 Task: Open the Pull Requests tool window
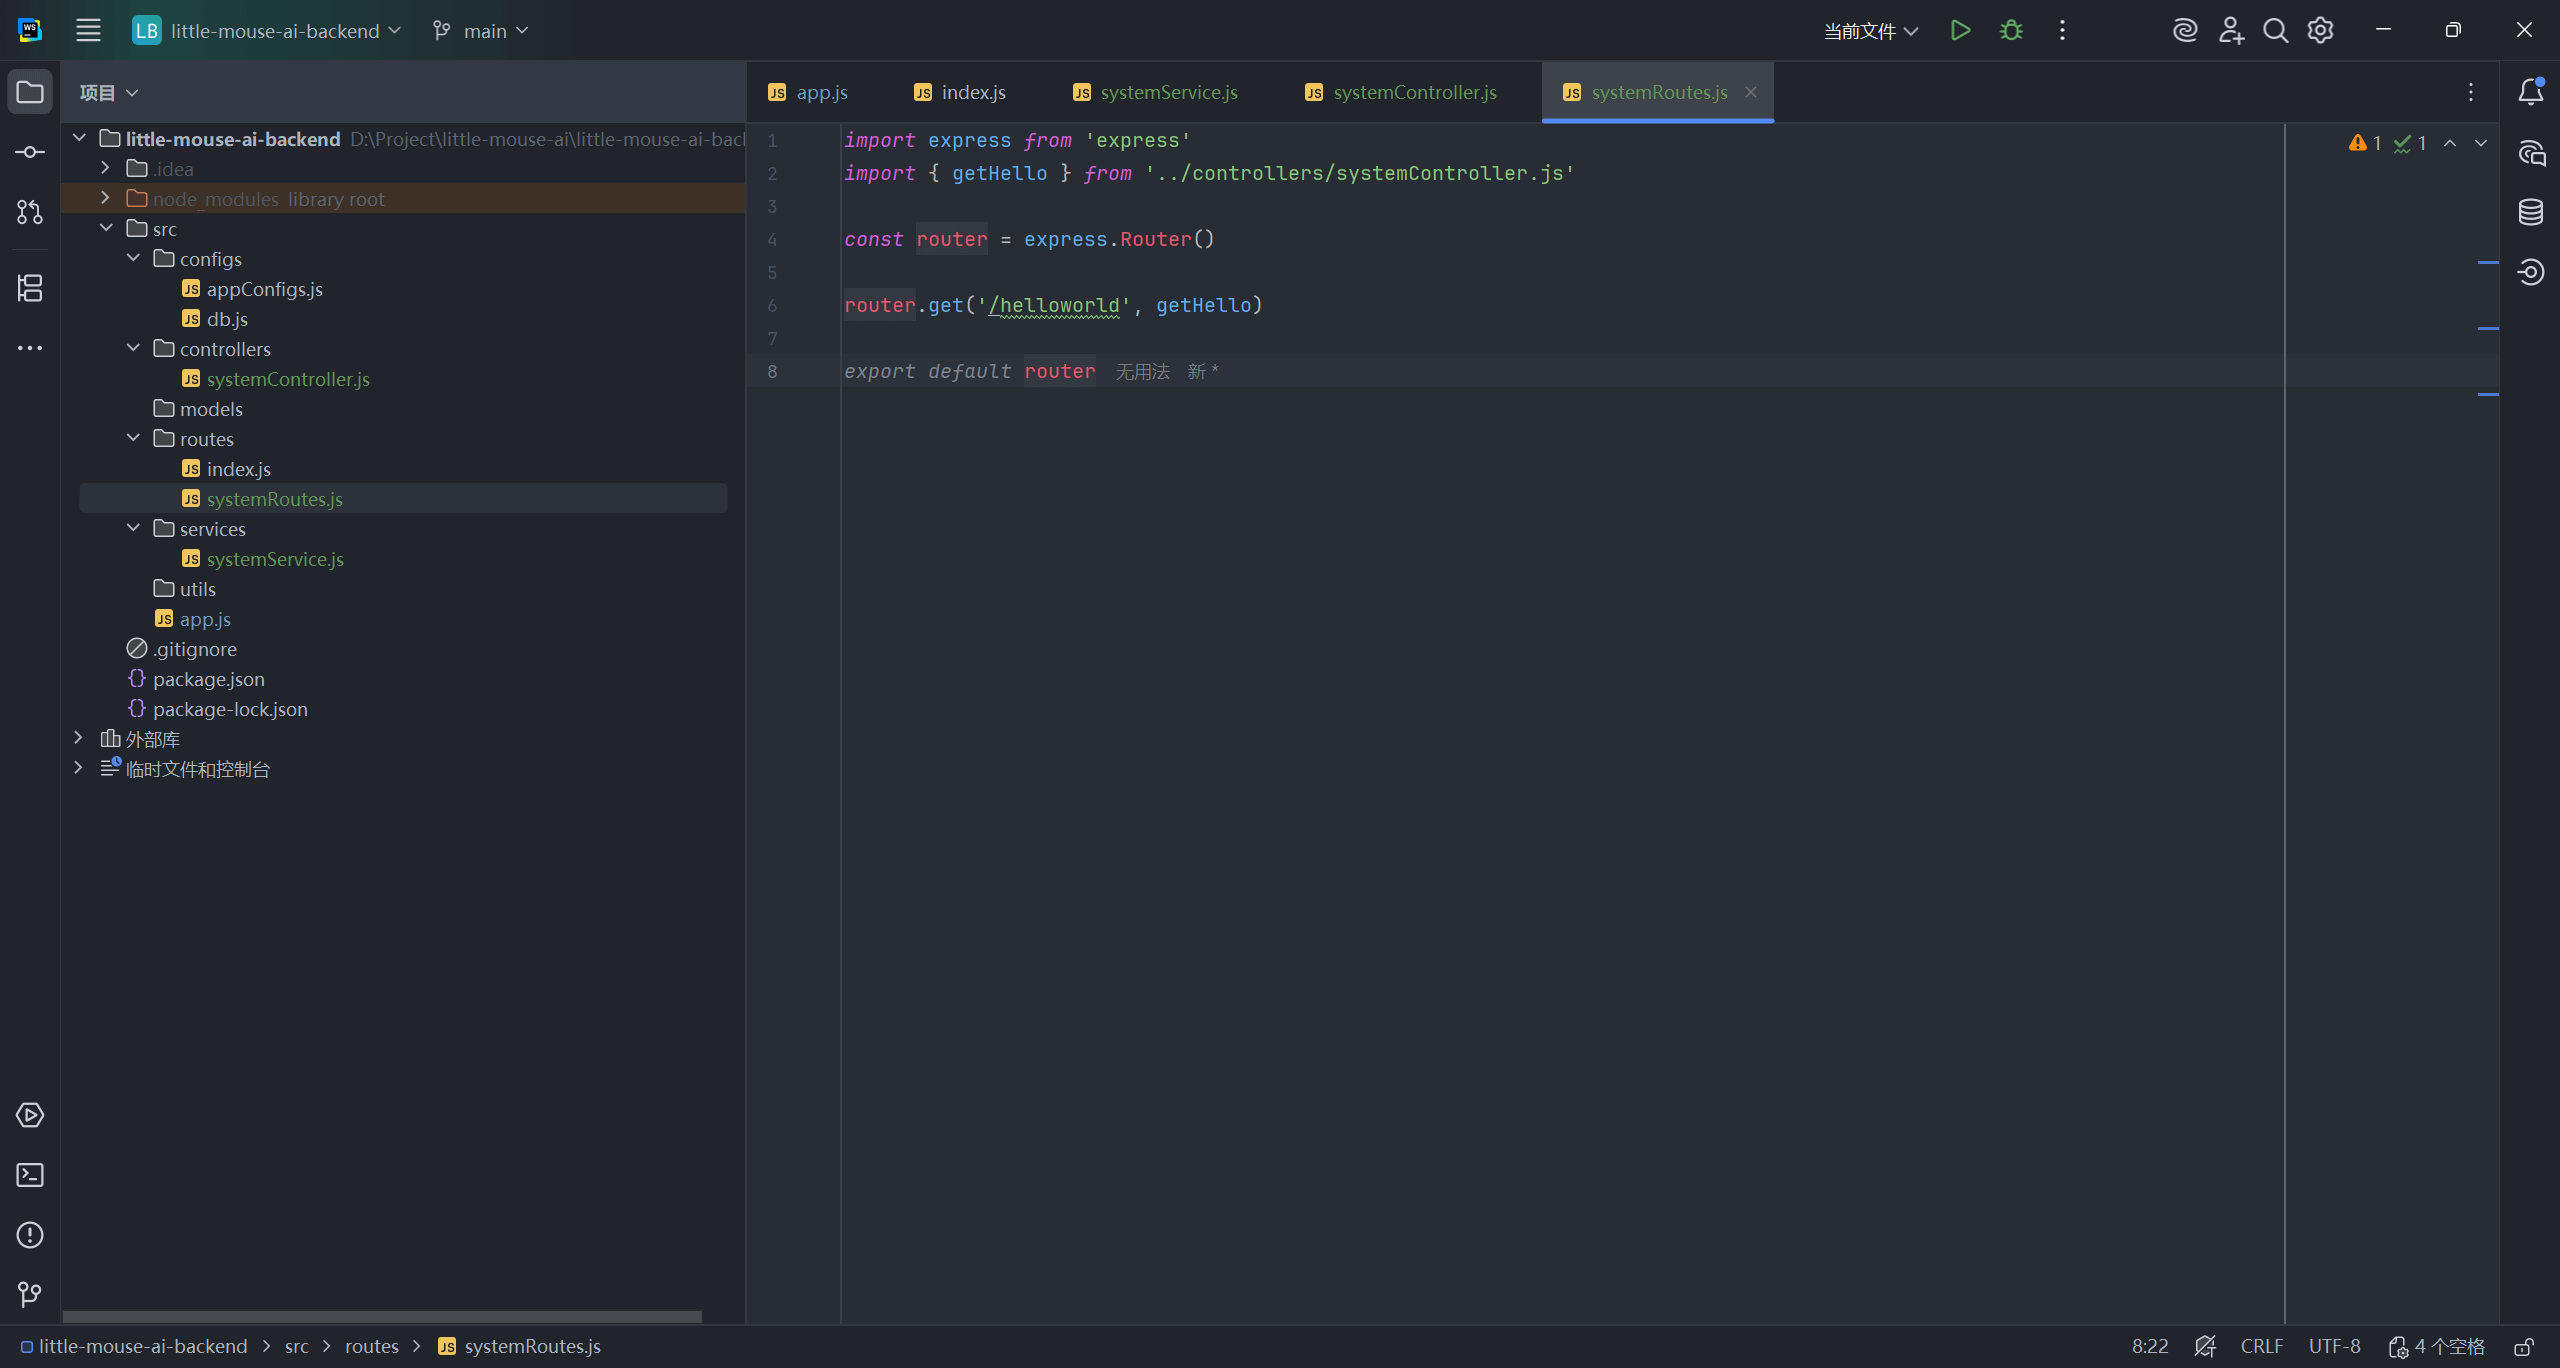coord(30,212)
